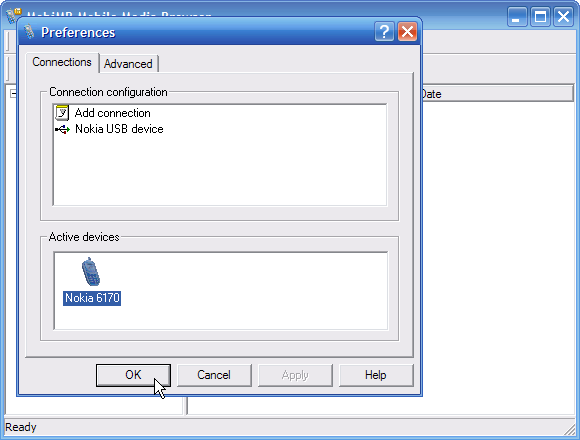Select the Connections tab
The height and width of the screenshot is (440, 580).
click(62, 62)
